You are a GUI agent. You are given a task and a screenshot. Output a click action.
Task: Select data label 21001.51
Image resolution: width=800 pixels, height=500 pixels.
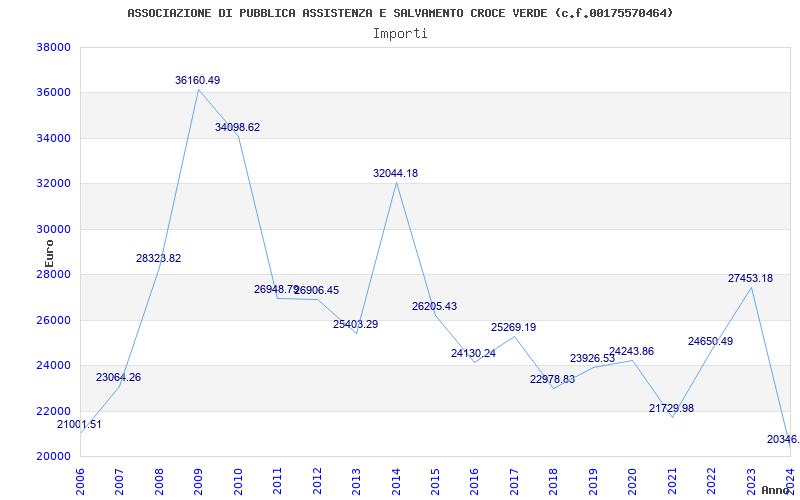pyautogui.click(x=79, y=424)
